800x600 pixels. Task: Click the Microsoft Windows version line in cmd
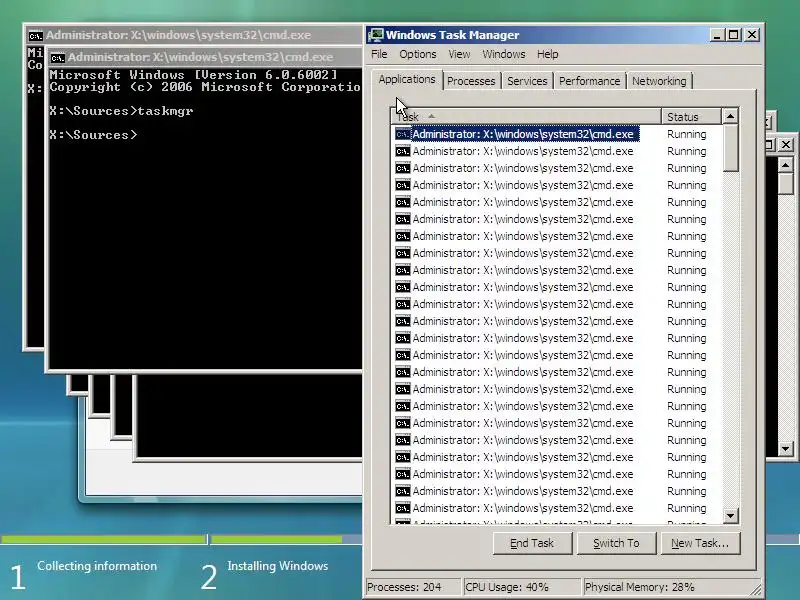coord(193,74)
